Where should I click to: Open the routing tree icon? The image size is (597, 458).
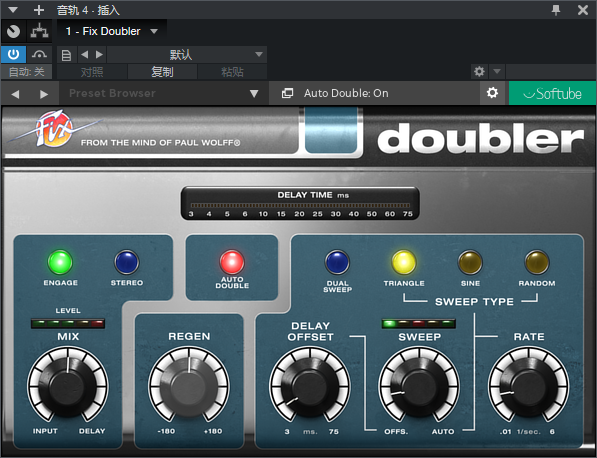point(40,31)
